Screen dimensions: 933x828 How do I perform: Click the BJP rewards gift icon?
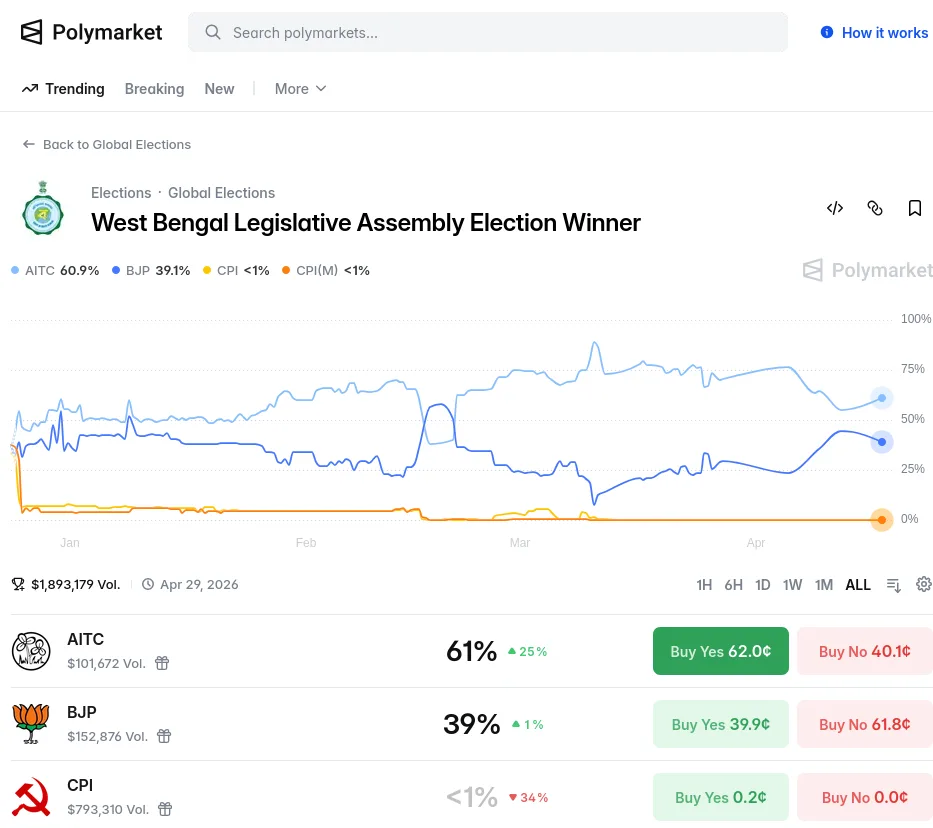pyautogui.click(x=164, y=736)
